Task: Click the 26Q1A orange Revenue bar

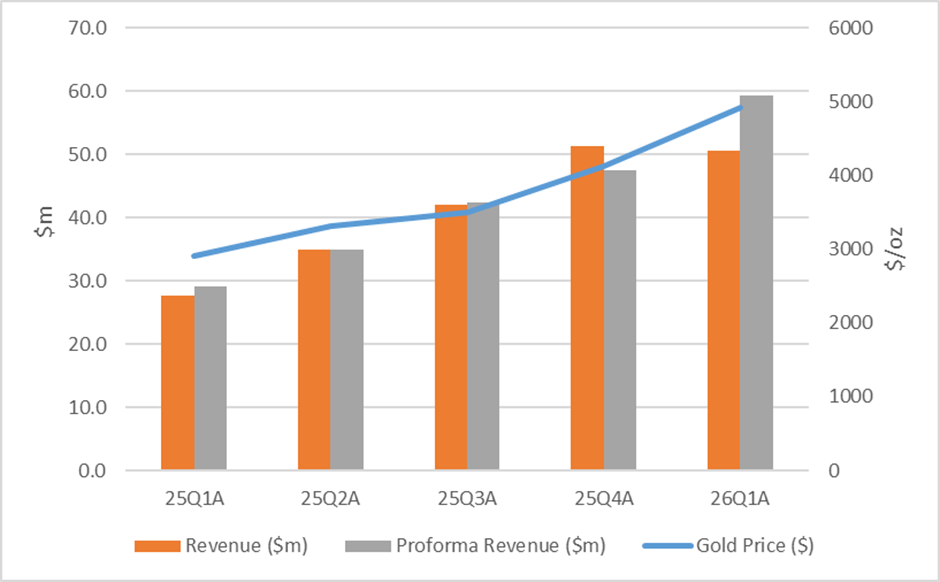Action: 724,310
